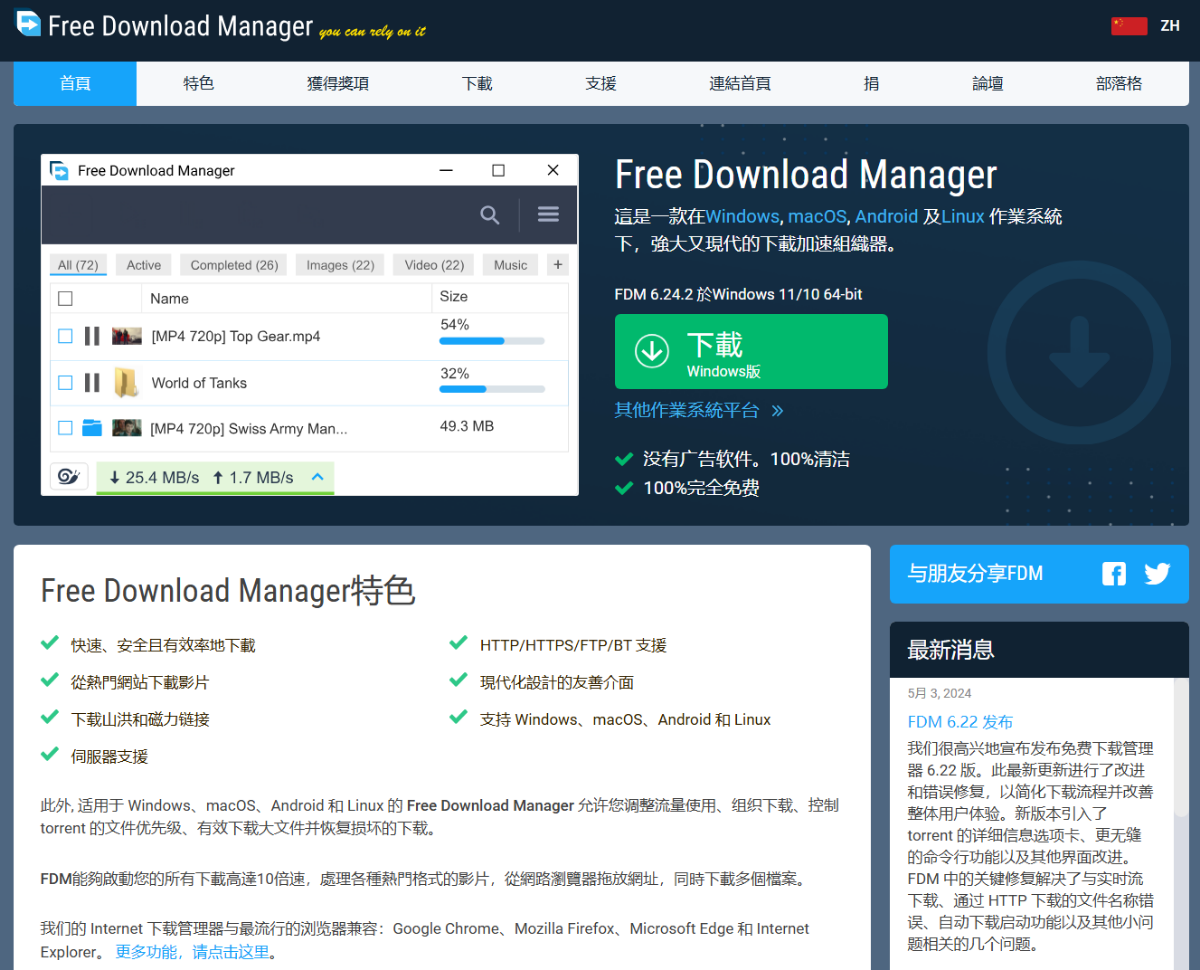Click the search magnifier in FDM app preview
This screenshot has width=1200, height=970.
click(x=490, y=215)
